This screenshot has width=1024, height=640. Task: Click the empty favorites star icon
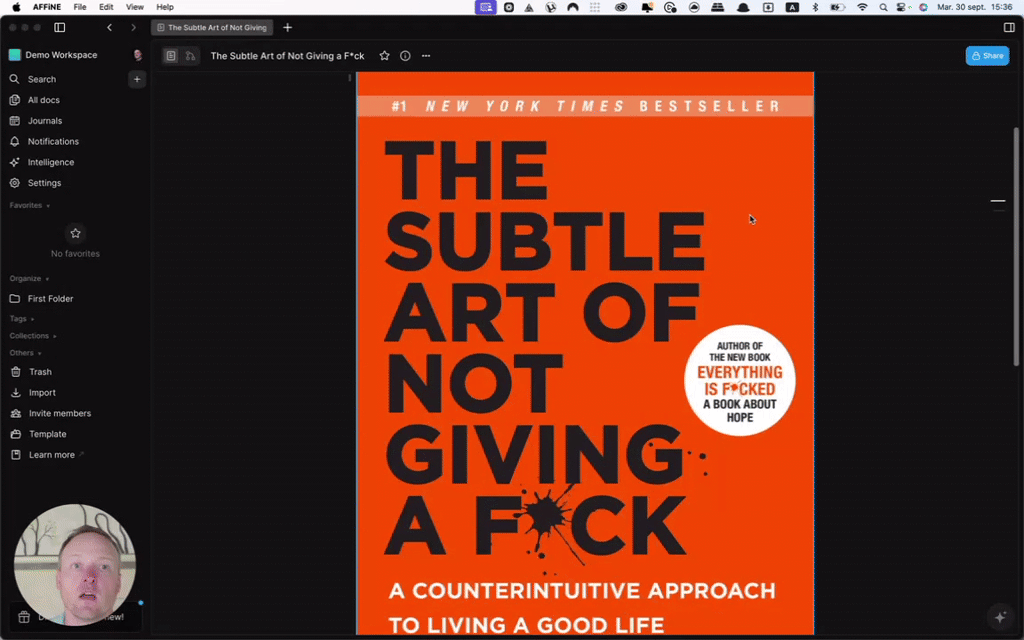point(75,233)
